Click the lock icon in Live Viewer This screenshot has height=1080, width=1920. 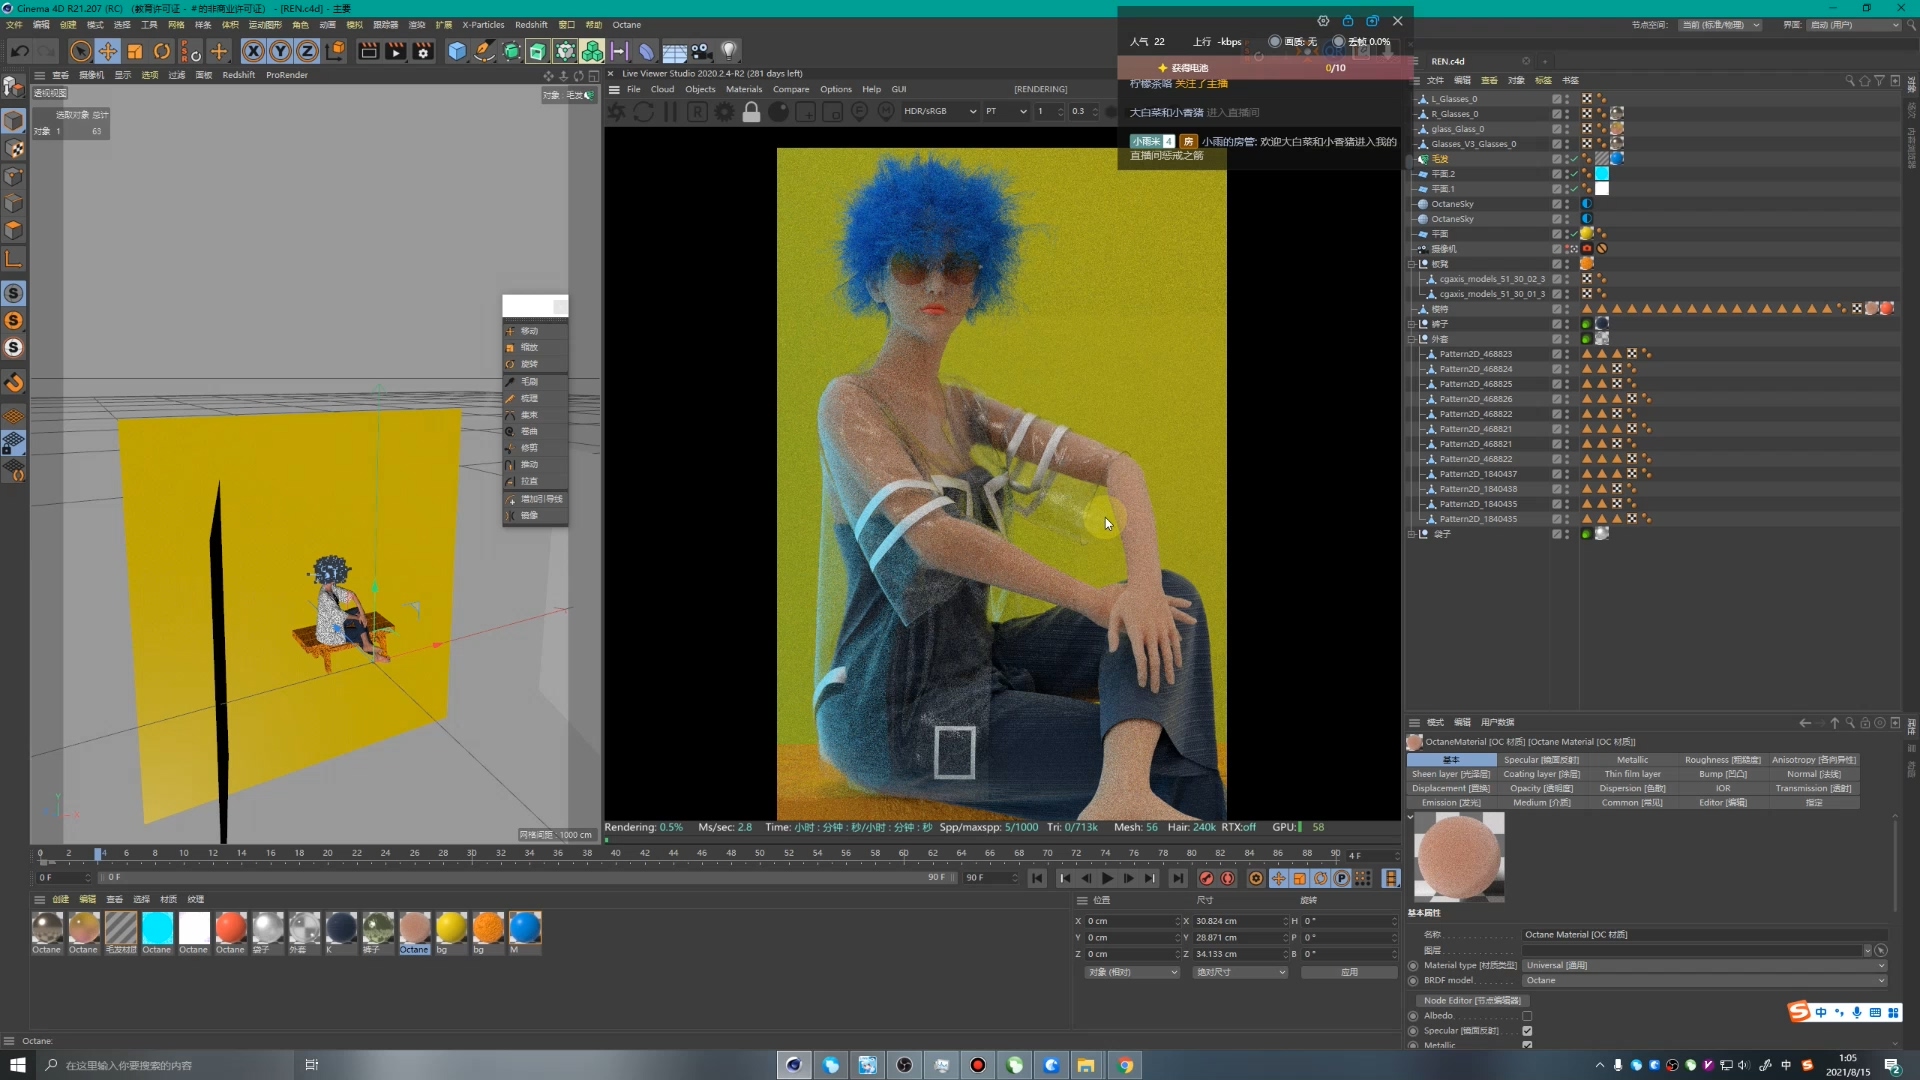click(x=751, y=112)
